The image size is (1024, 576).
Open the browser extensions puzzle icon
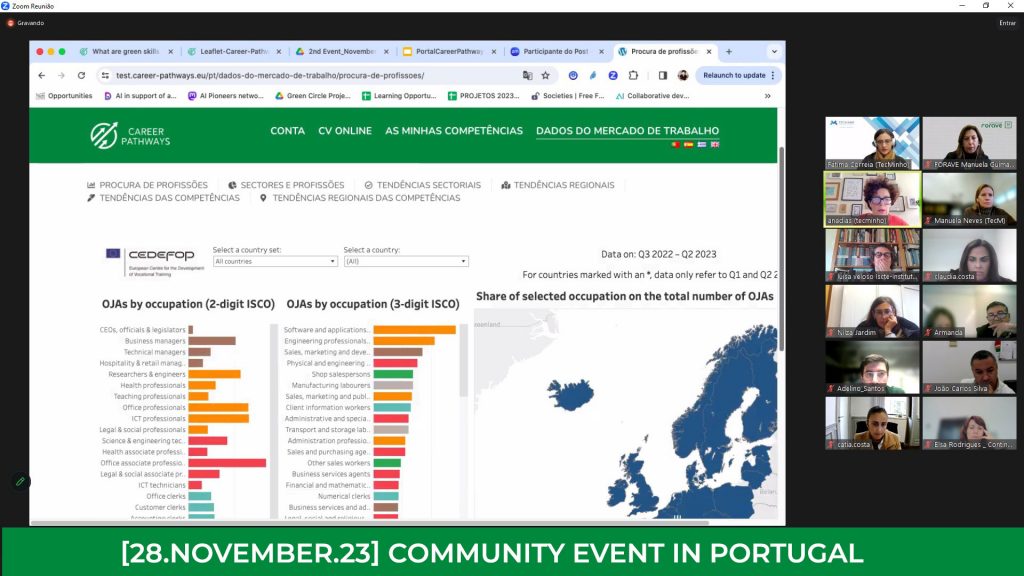pyautogui.click(x=633, y=75)
